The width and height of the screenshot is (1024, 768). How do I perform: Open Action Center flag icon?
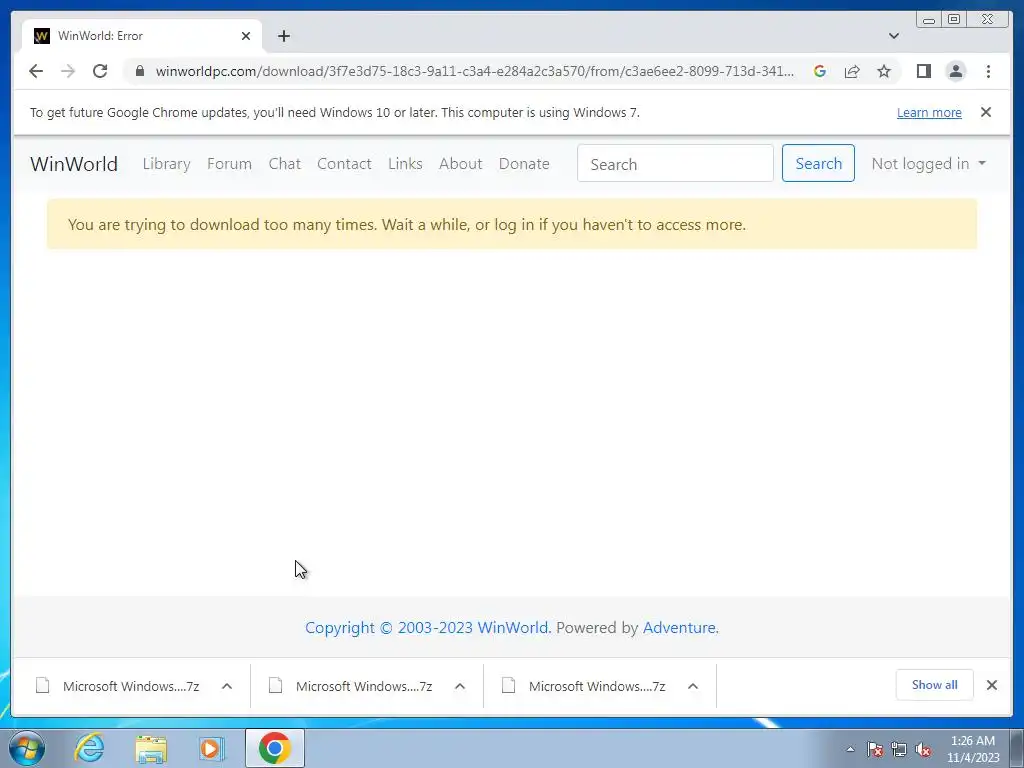(x=875, y=749)
